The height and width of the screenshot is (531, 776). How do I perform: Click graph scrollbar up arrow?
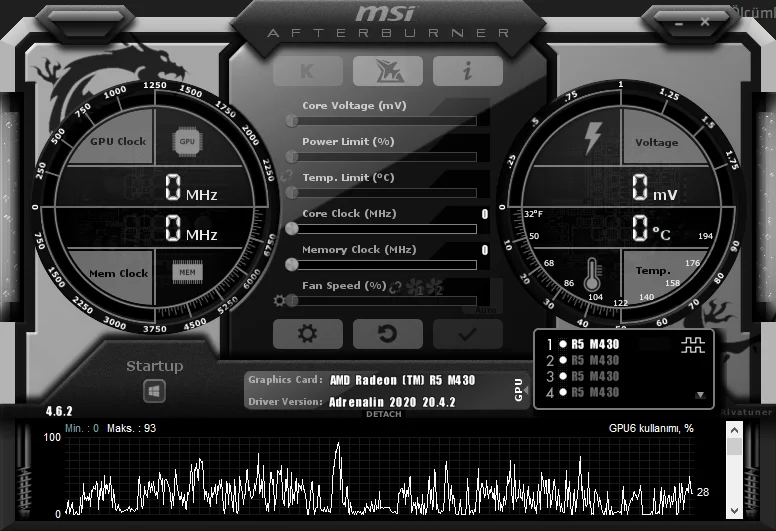click(x=734, y=430)
